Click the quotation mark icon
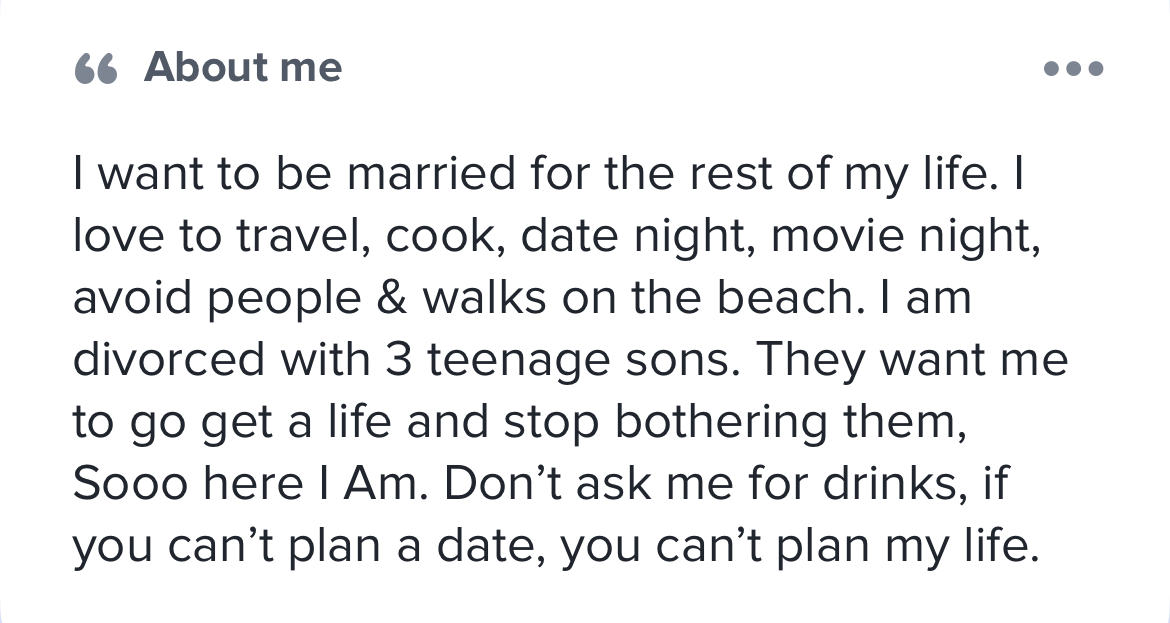 [x=96, y=69]
